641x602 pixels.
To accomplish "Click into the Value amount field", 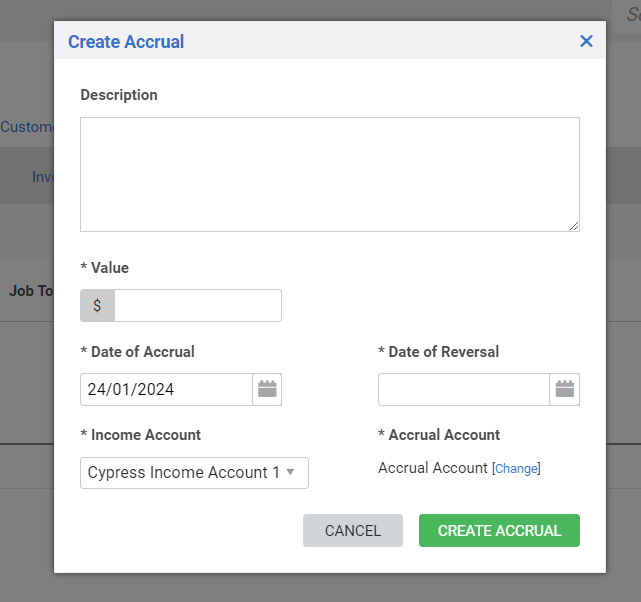I will click(x=198, y=306).
